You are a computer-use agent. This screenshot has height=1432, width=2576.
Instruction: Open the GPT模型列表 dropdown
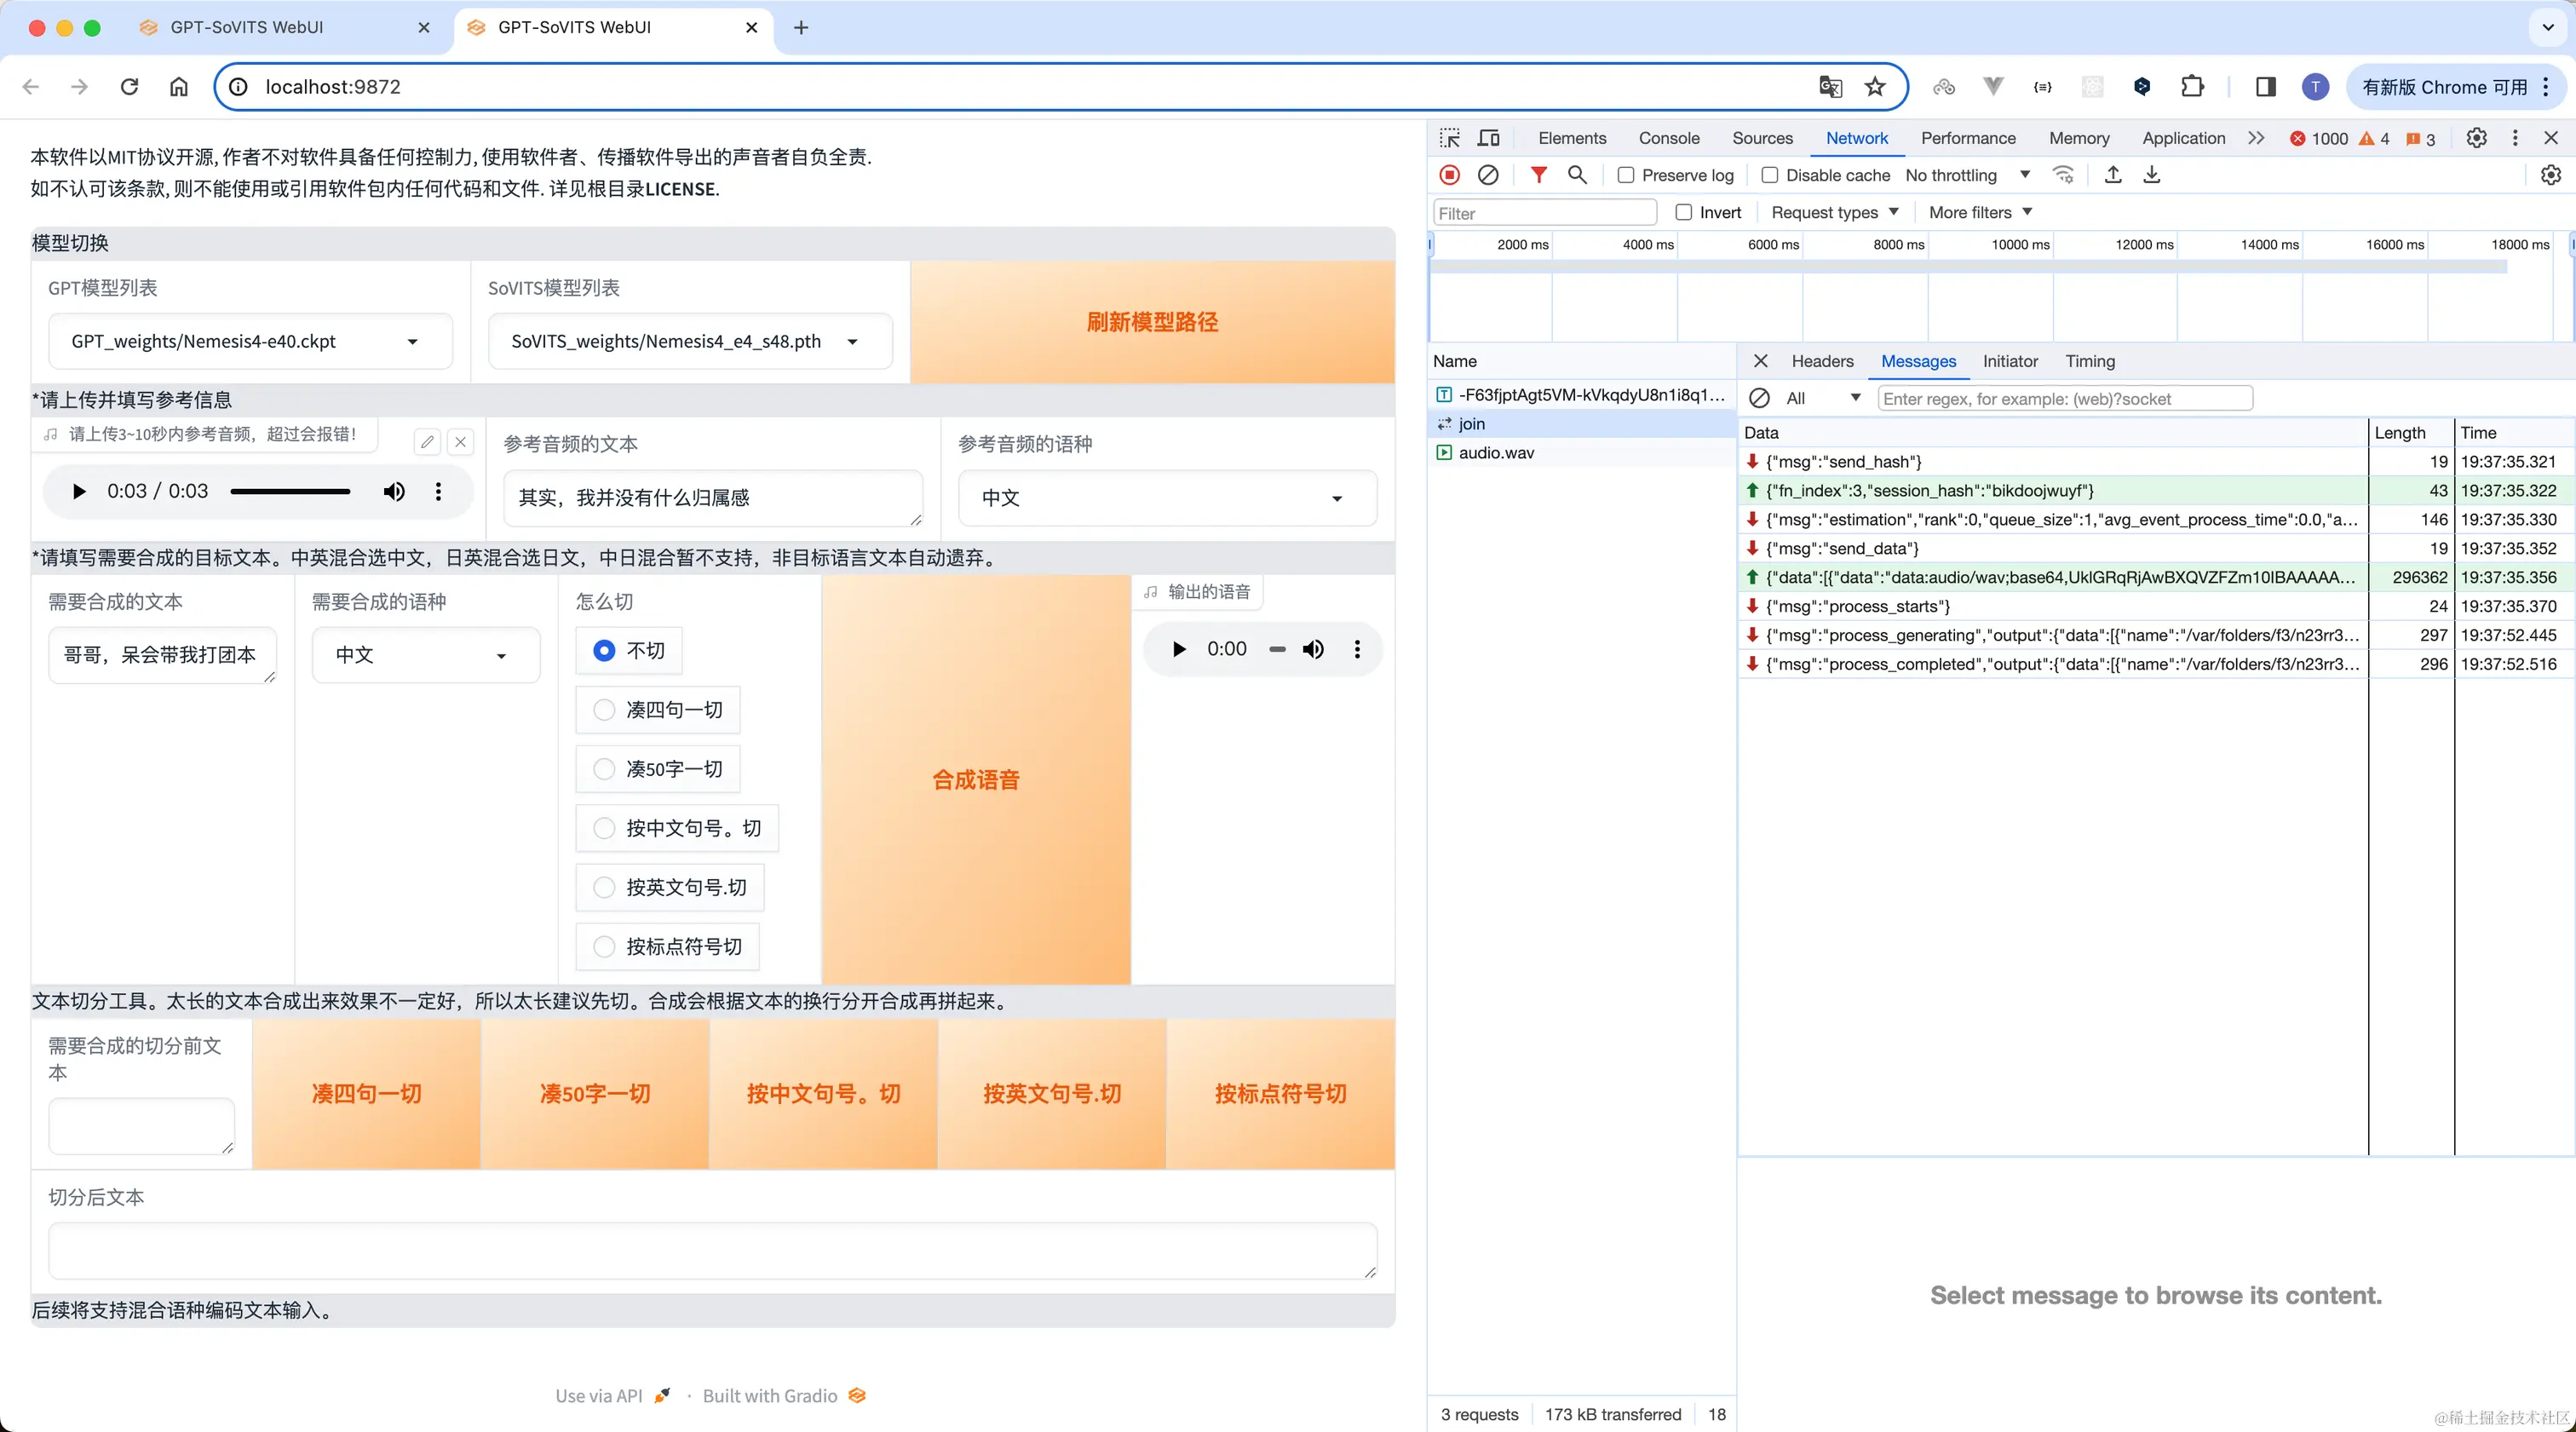pos(250,341)
